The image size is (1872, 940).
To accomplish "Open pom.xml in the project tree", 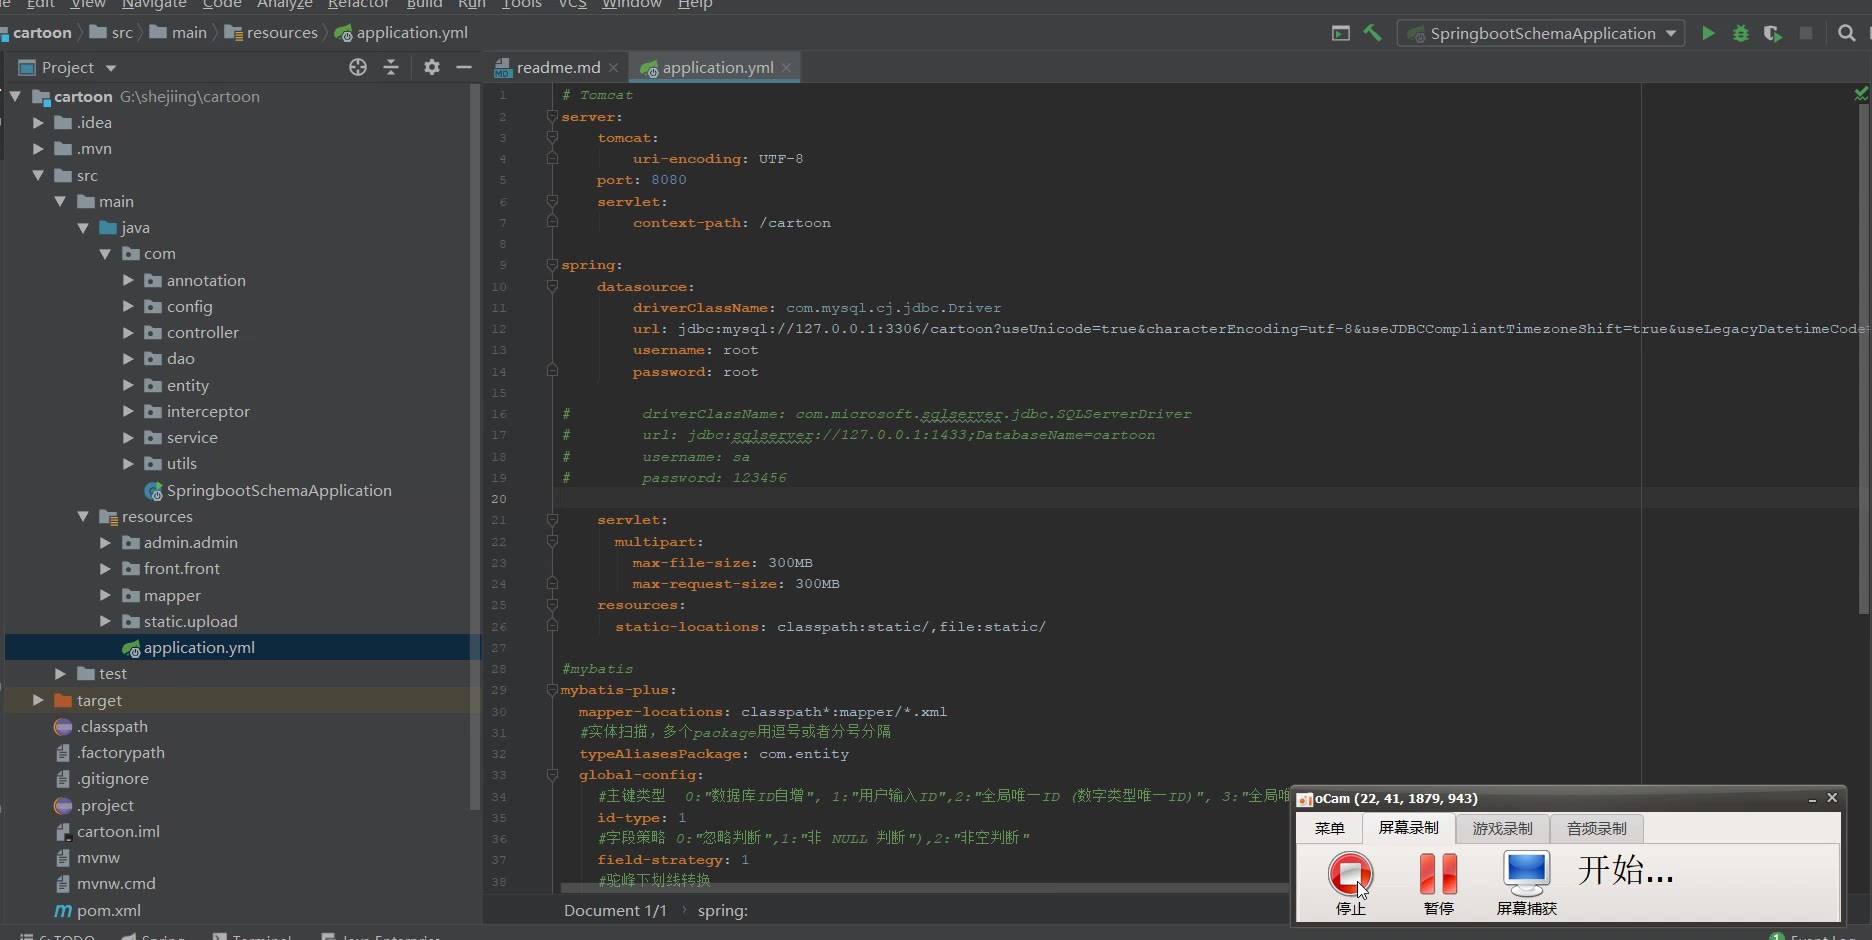I will click(x=108, y=911).
